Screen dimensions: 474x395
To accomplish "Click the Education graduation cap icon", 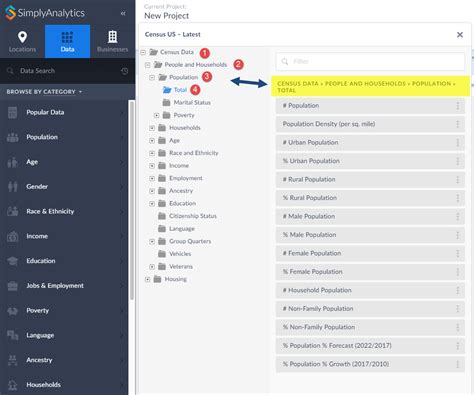I will click(x=13, y=261).
